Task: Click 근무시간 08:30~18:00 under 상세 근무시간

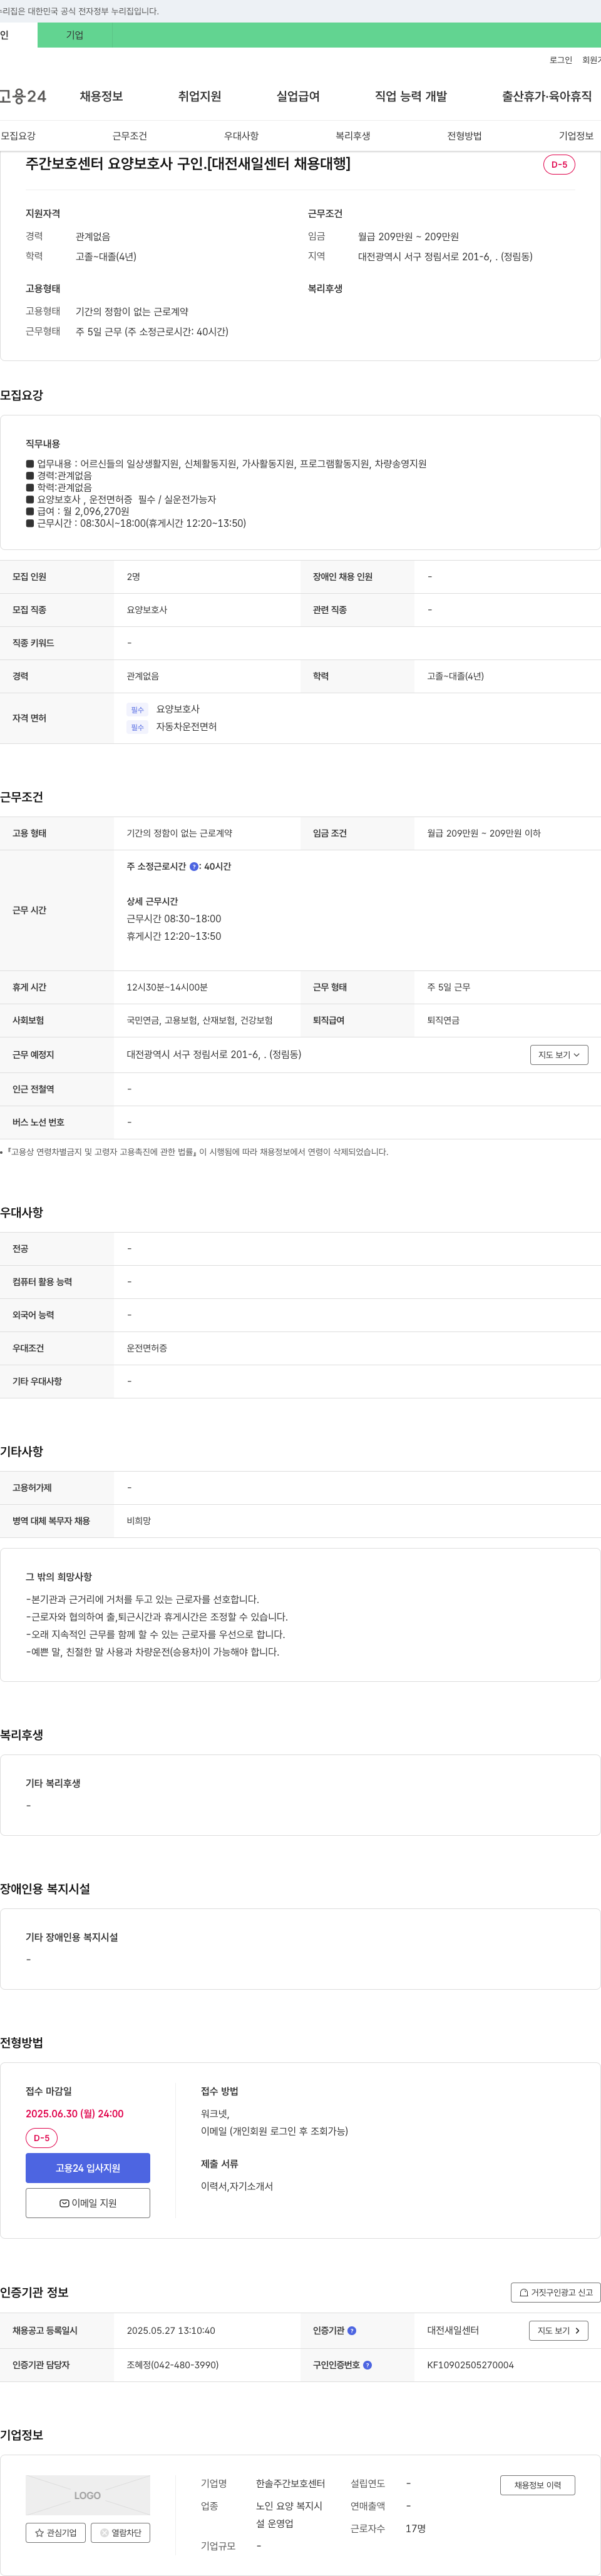Action: pyautogui.click(x=174, y=919)
